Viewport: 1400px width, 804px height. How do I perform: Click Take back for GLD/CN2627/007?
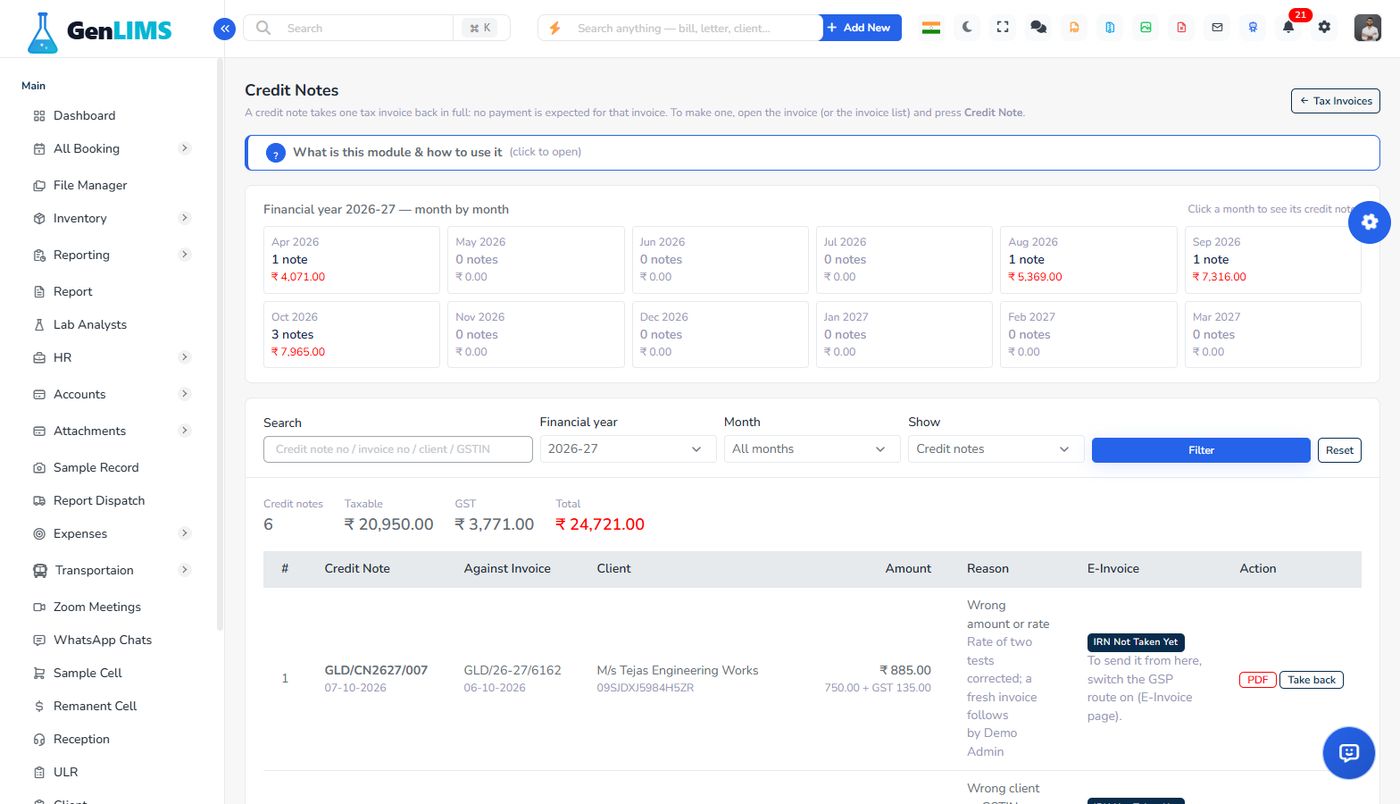click(x=1312, y=680)
